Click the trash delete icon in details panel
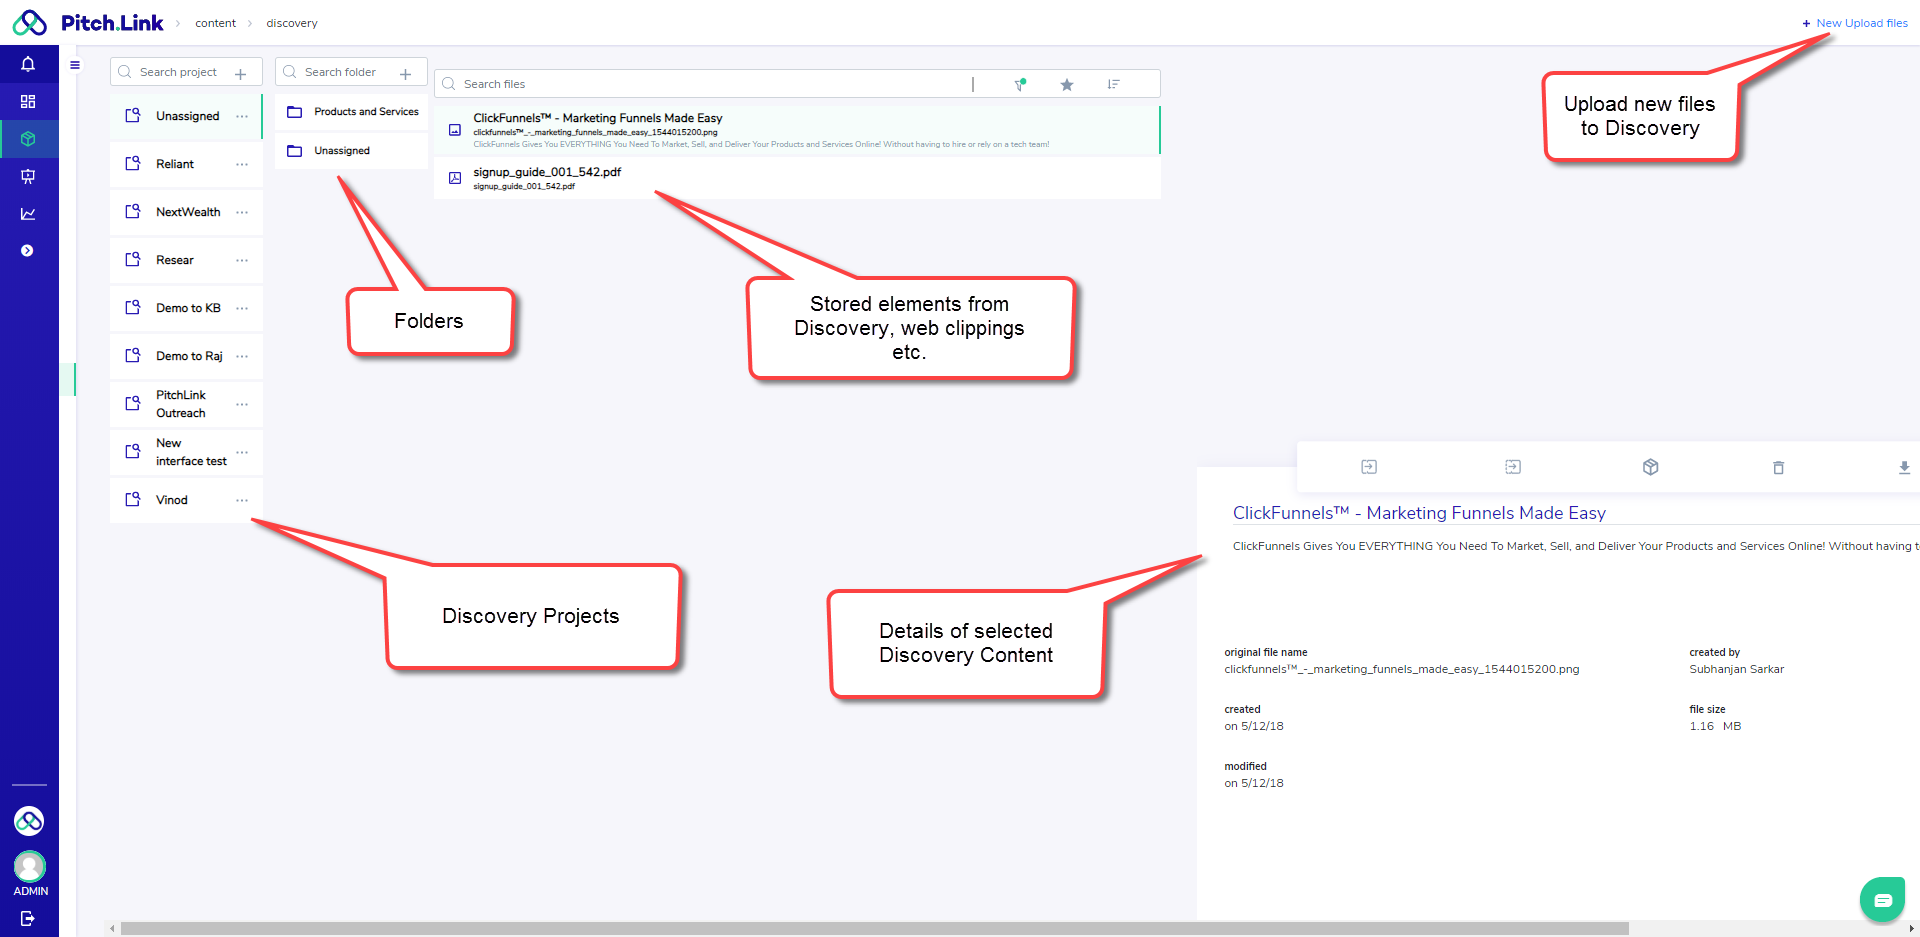This screenshot has height=937, width=1920. click(1778, 467)
